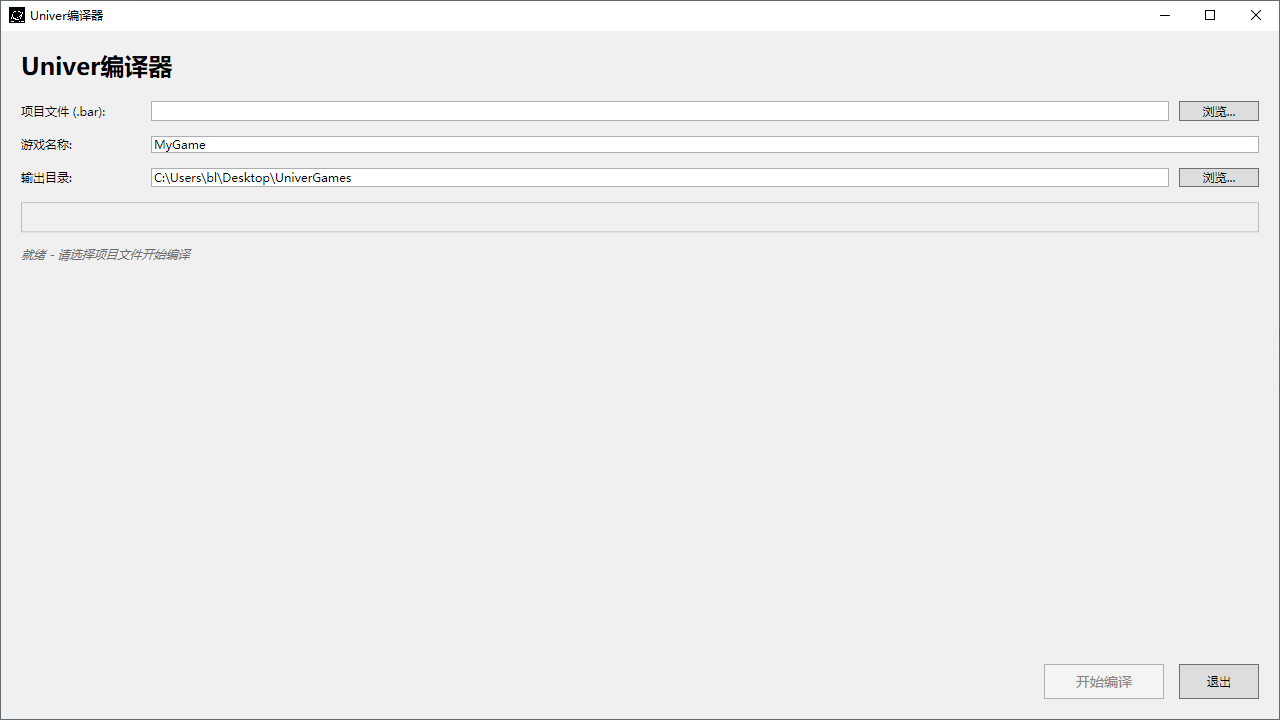Minimize the Univer编译器 window
The image size is (1280, 720).
click(x=1165, y=15)
